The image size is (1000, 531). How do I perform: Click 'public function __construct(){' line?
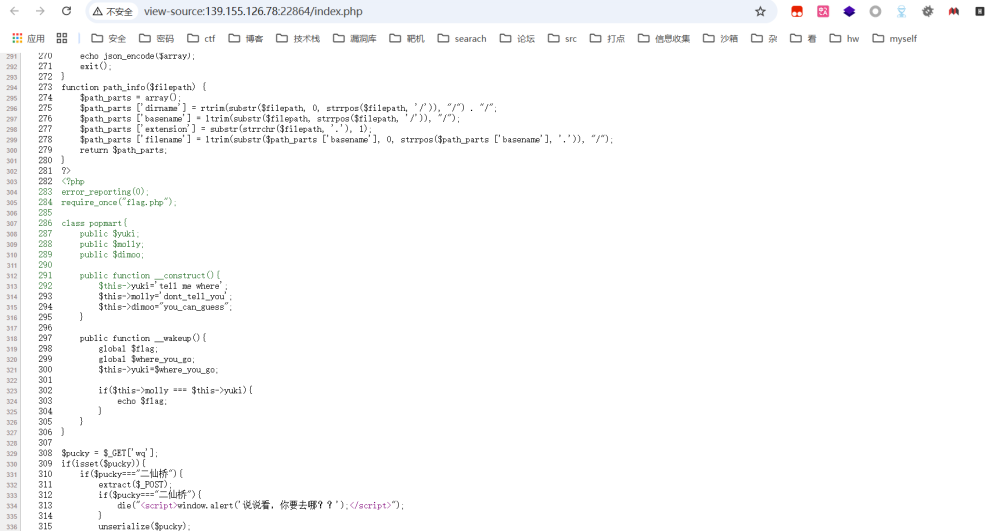coord(150,275)
